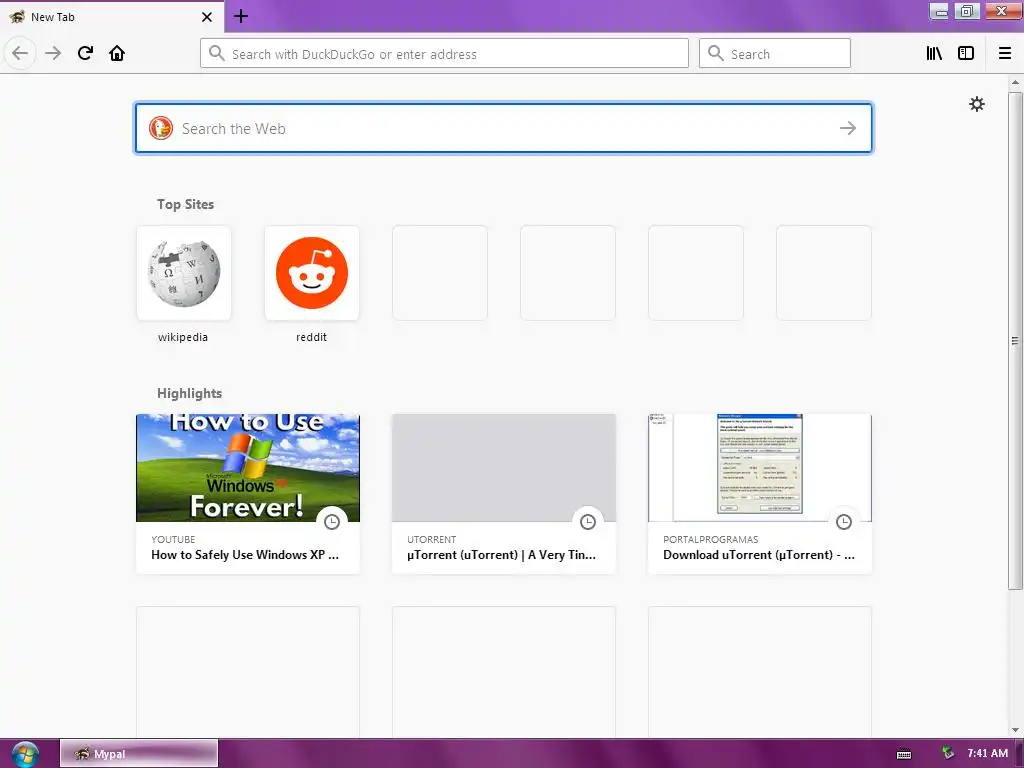Open the Library bookmarks icon
Image resolution: width=1024 pixels, height=768 pixels.
935,54
